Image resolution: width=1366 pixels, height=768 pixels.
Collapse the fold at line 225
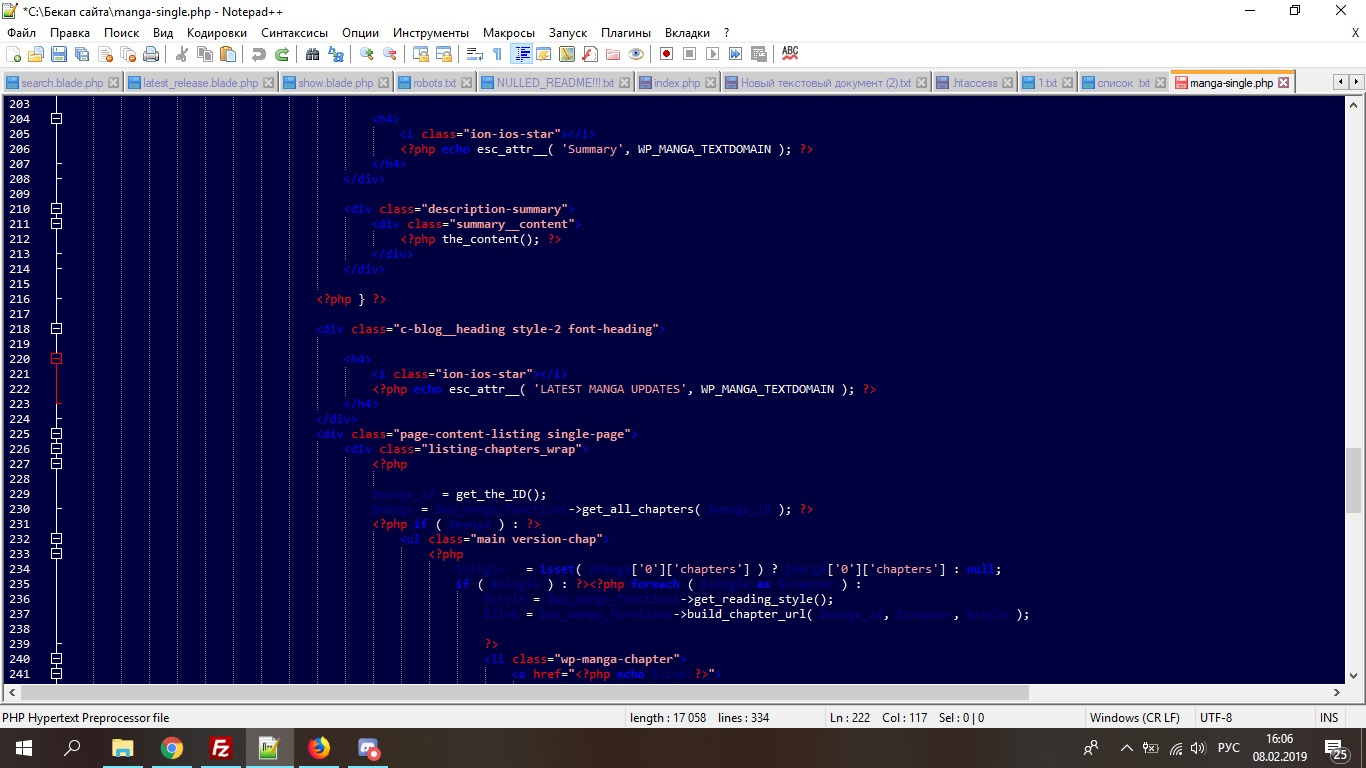(56, 434)
